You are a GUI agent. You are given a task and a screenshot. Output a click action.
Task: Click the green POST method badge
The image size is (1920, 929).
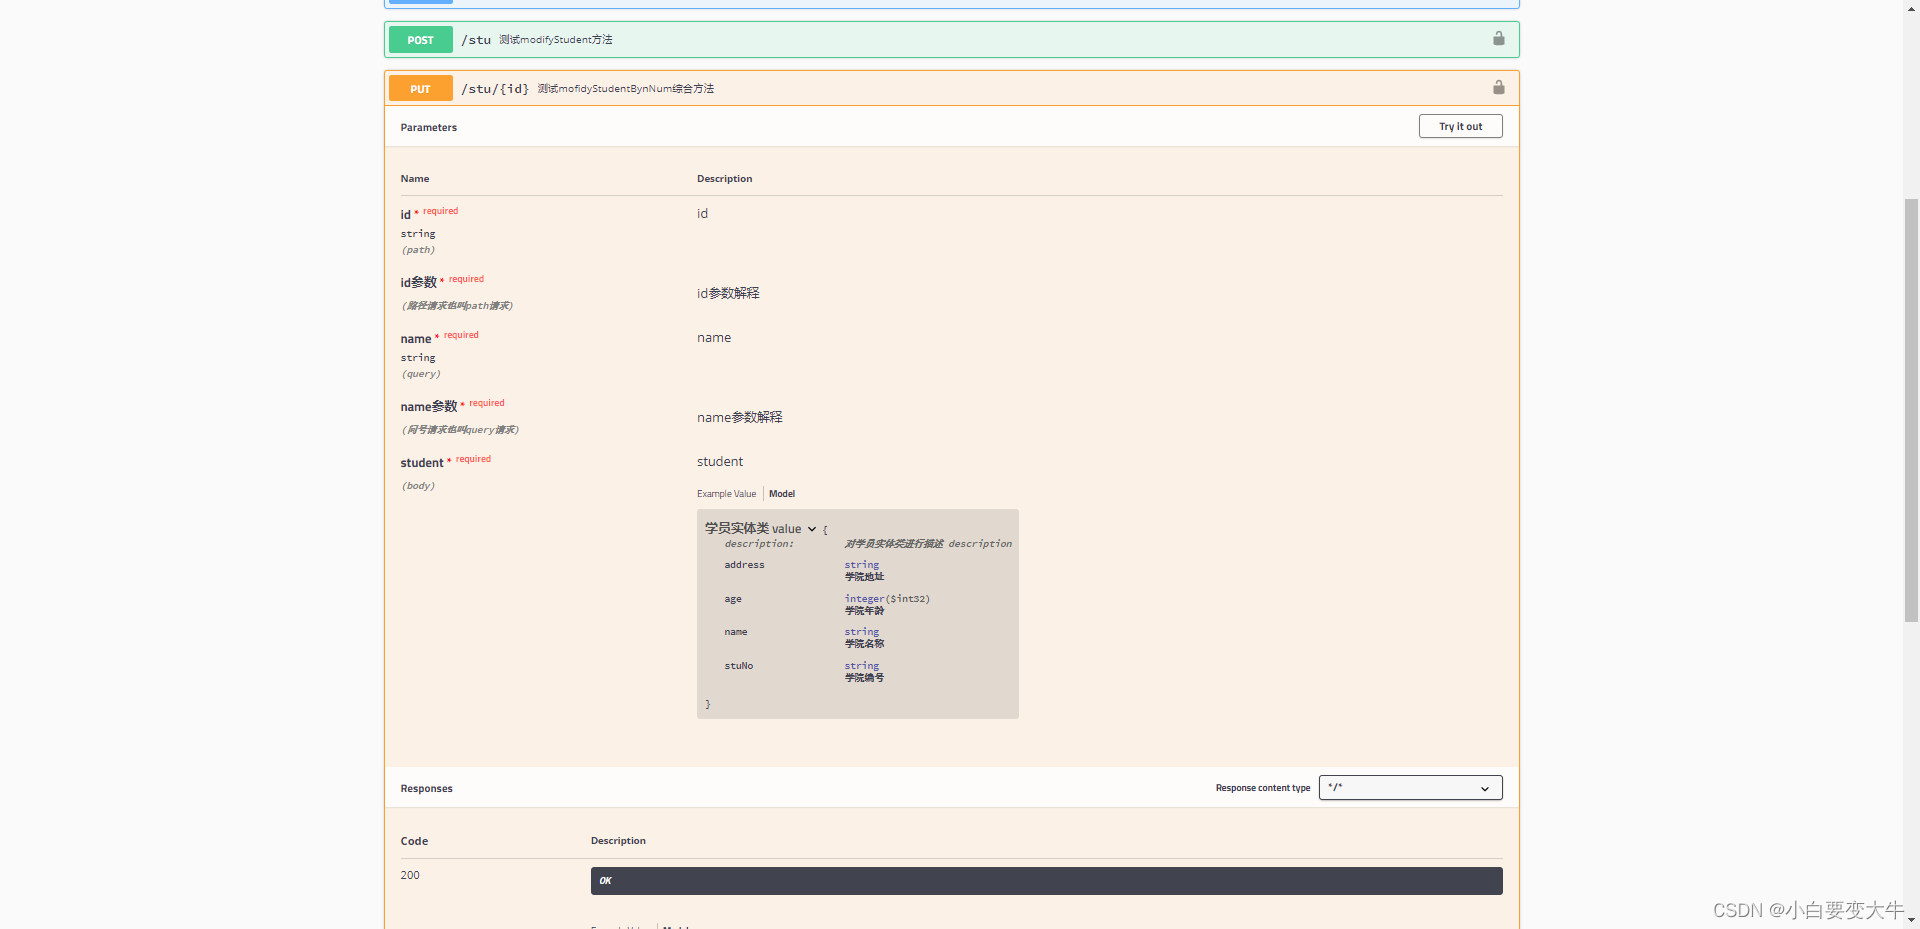click(x=420, y=40)
